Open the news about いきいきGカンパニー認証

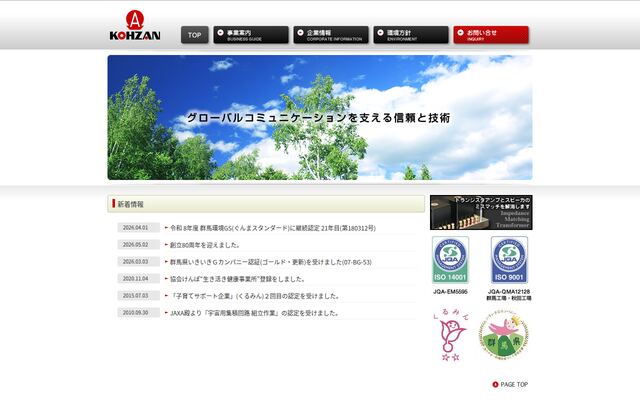click(271, 262)
